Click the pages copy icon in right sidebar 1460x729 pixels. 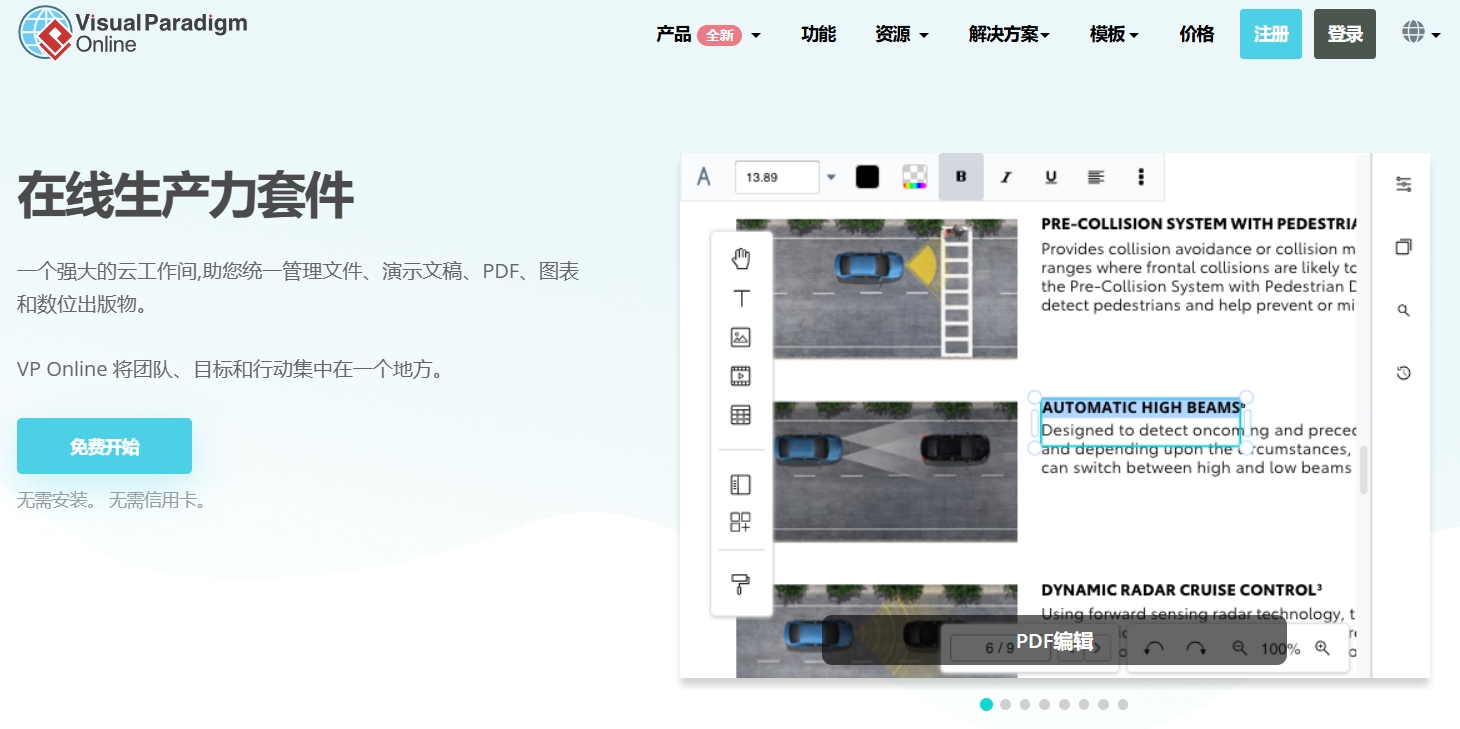point(1404,247)
